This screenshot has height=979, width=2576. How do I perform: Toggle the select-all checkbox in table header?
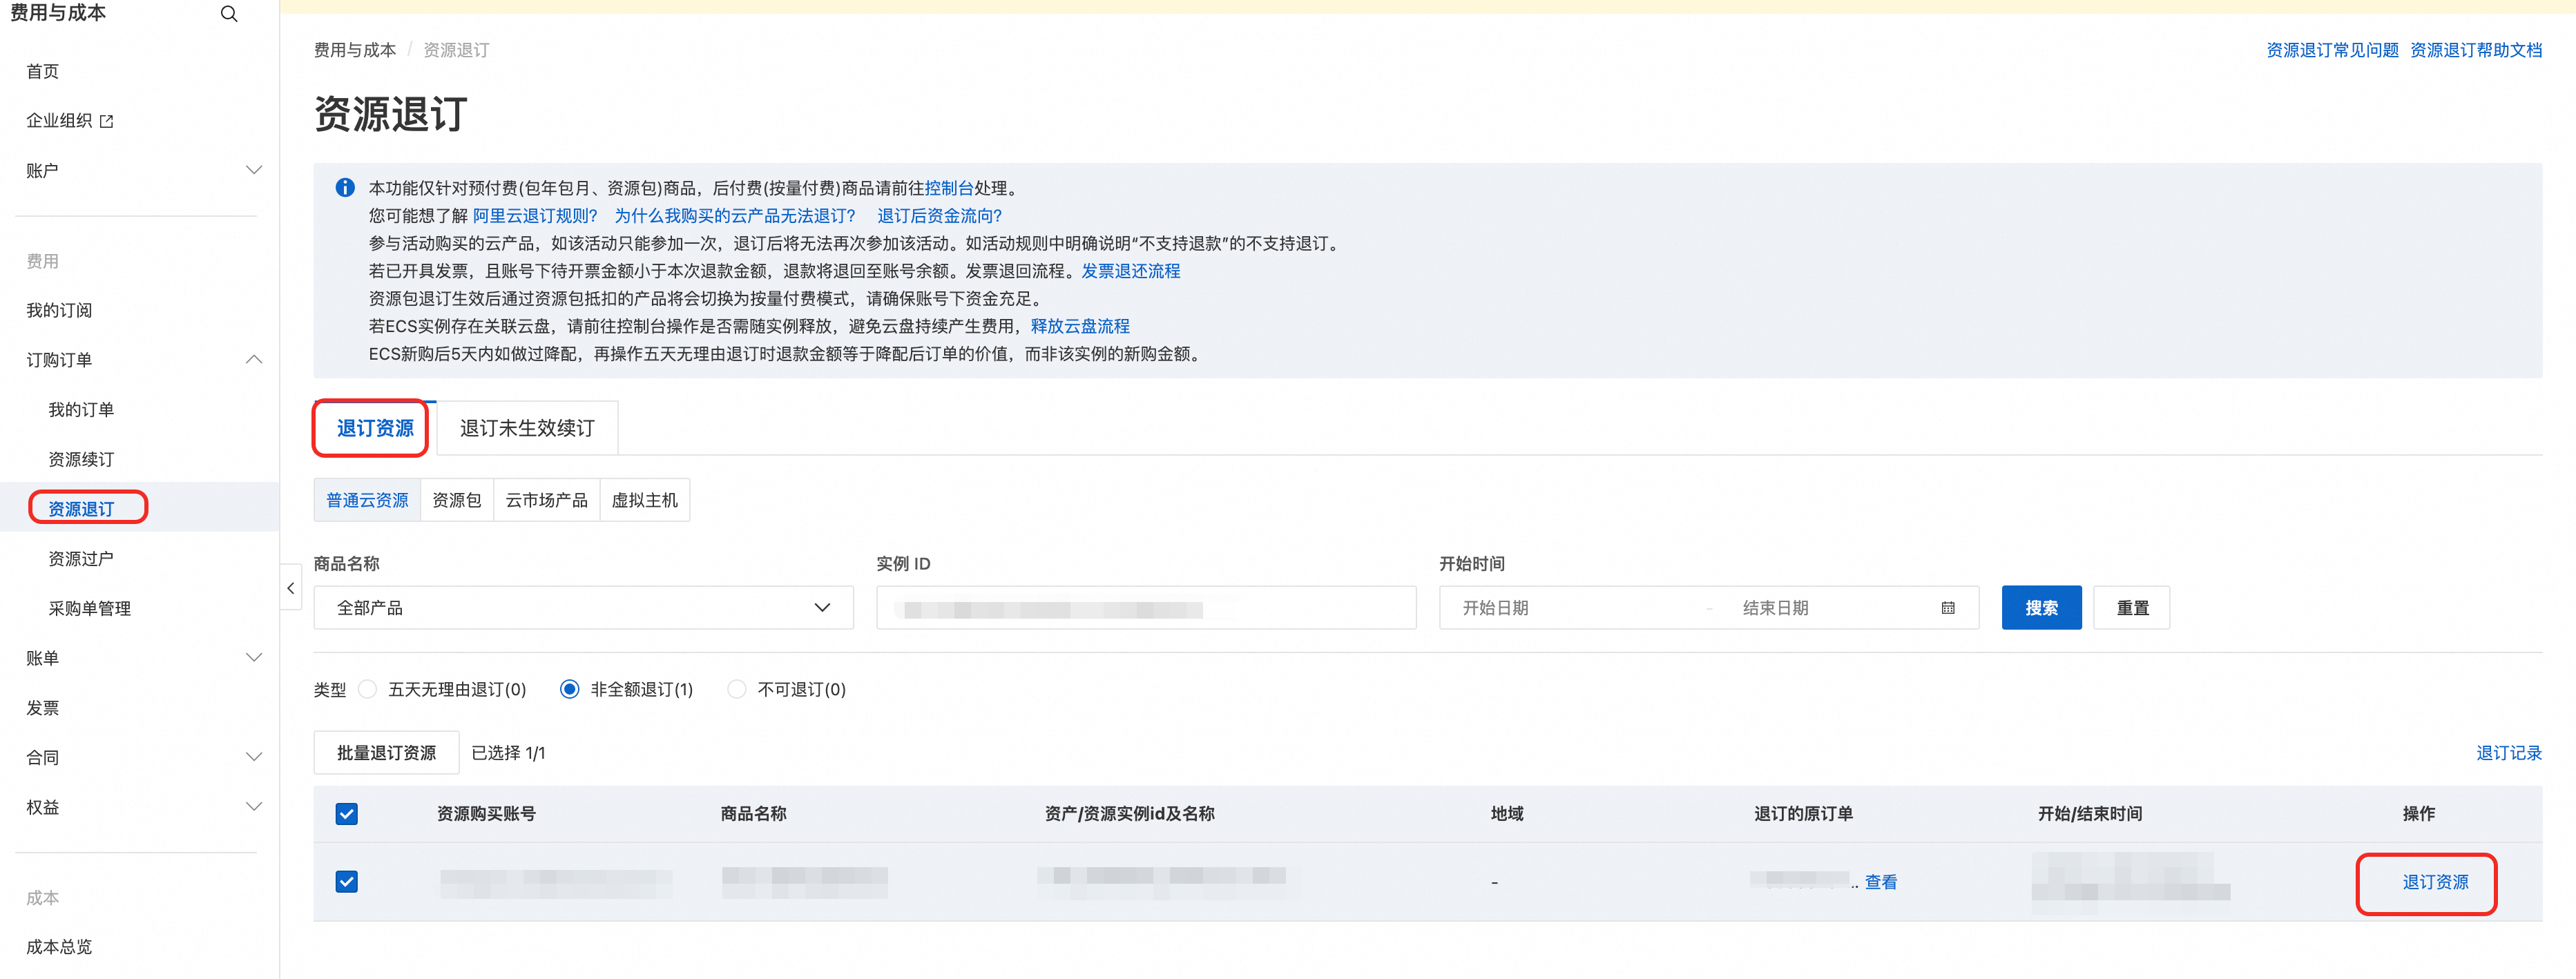(x=347, y=814)
